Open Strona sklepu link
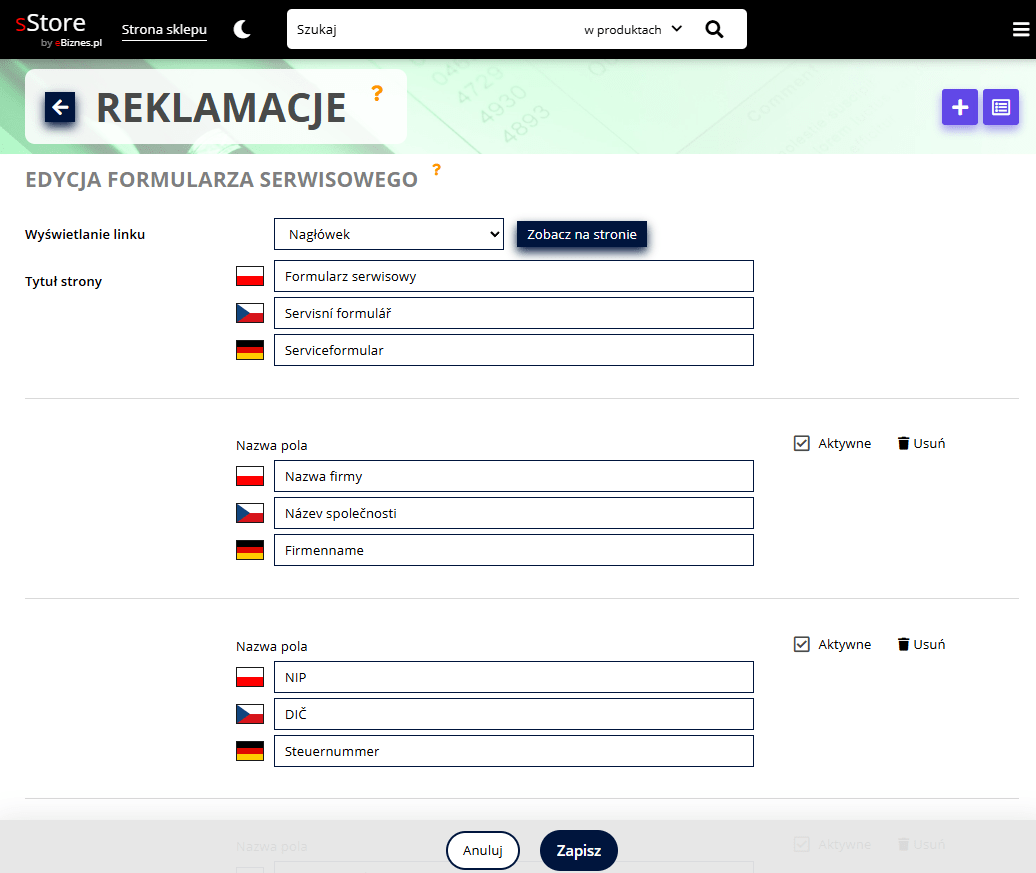1036x873 pixels. pyautogui.click(x=164, y=30)
